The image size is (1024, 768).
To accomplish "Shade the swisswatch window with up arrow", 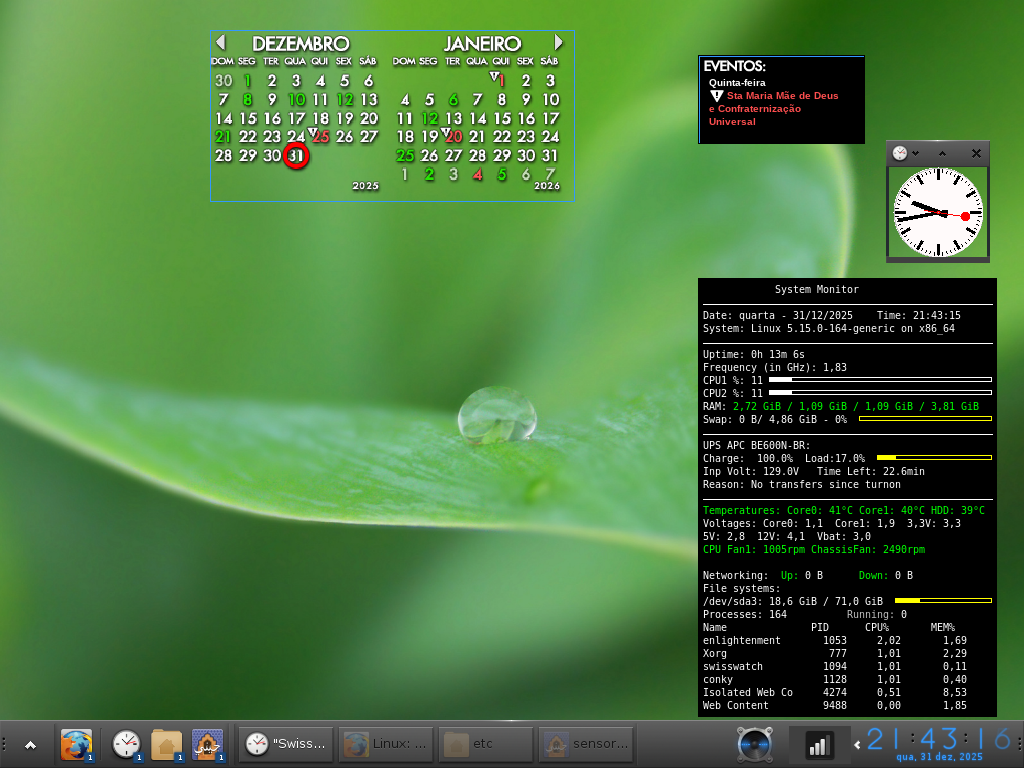I will pyautogui.click(x=942, y=153).
